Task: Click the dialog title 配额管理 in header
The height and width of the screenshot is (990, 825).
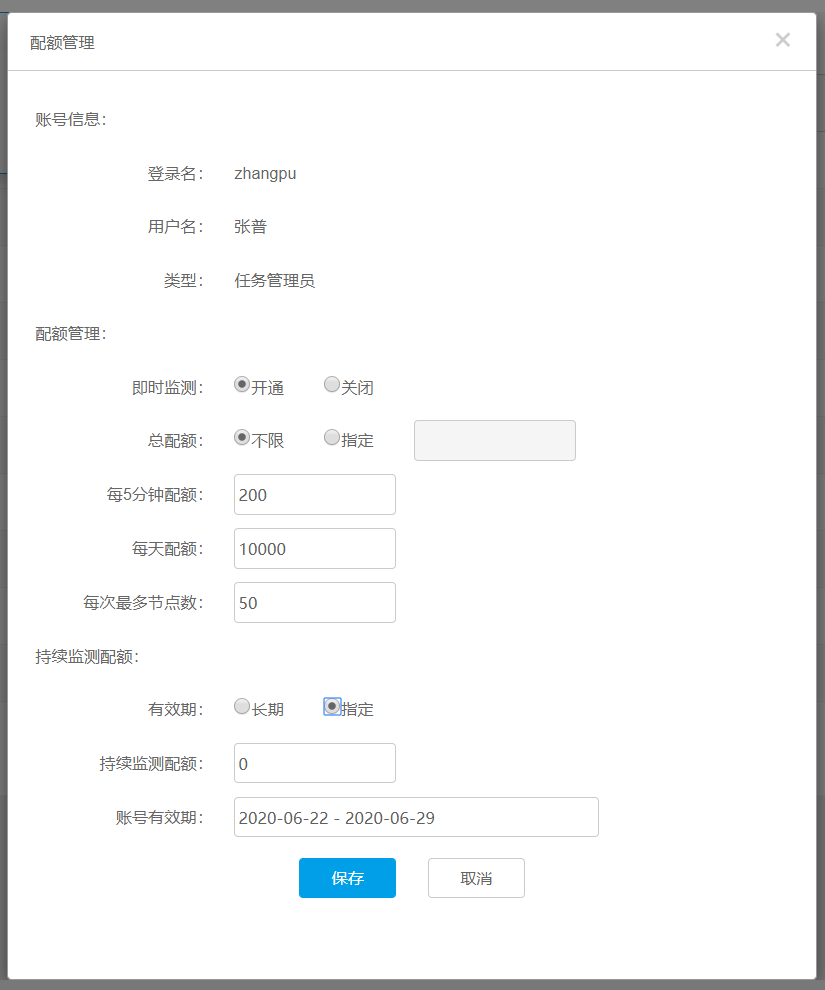Action: [63, 42]
